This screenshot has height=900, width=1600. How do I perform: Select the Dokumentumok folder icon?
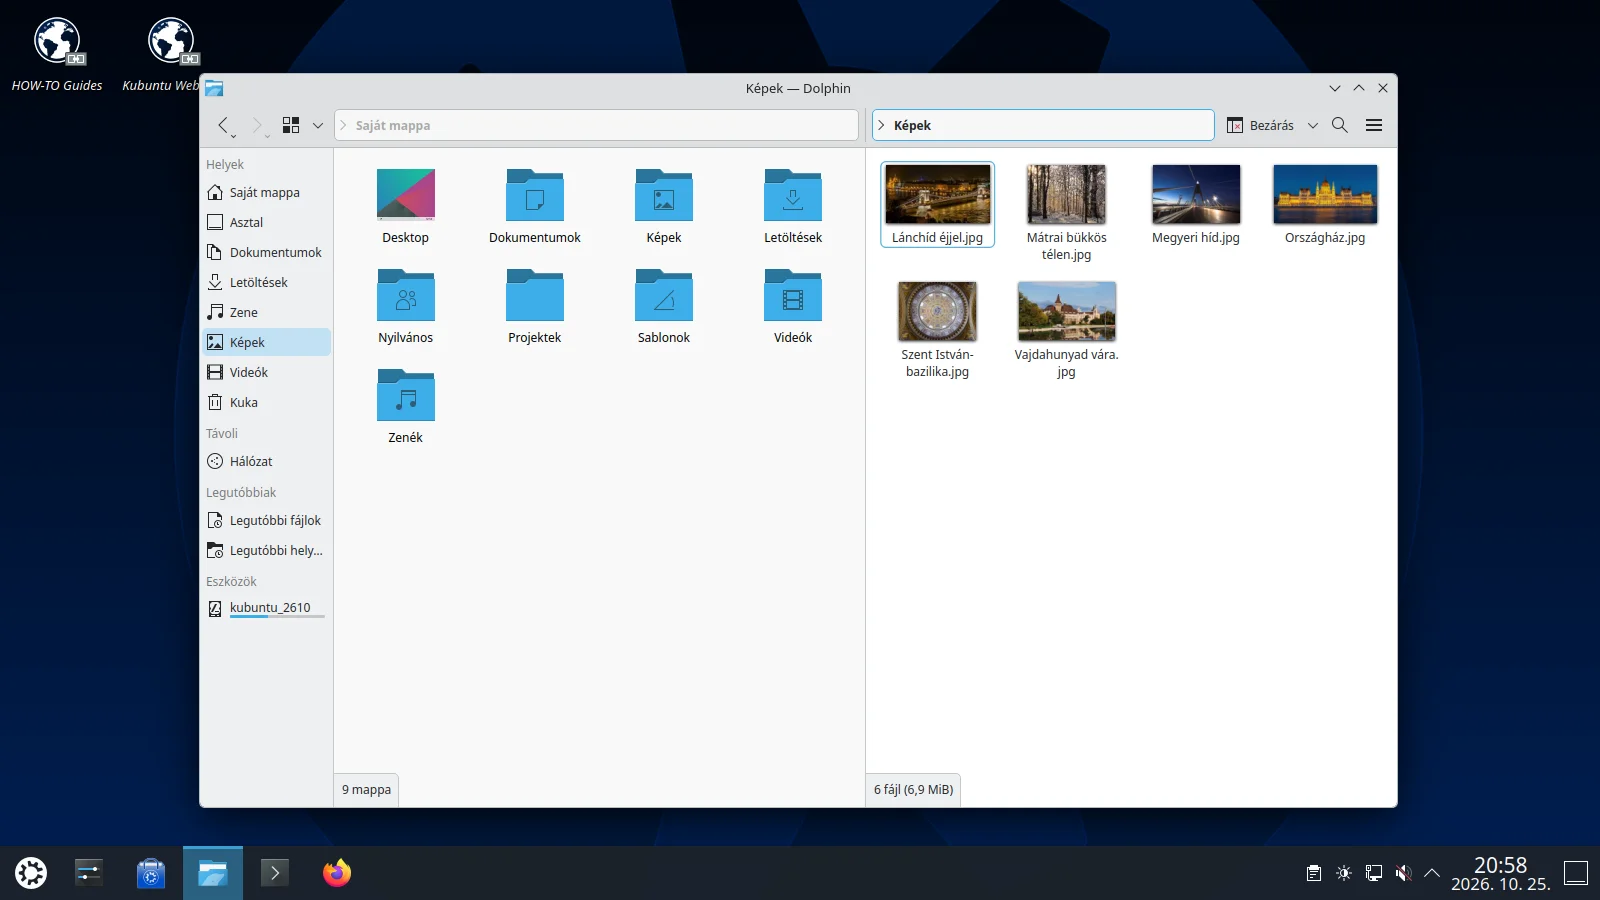pos(535,196)
